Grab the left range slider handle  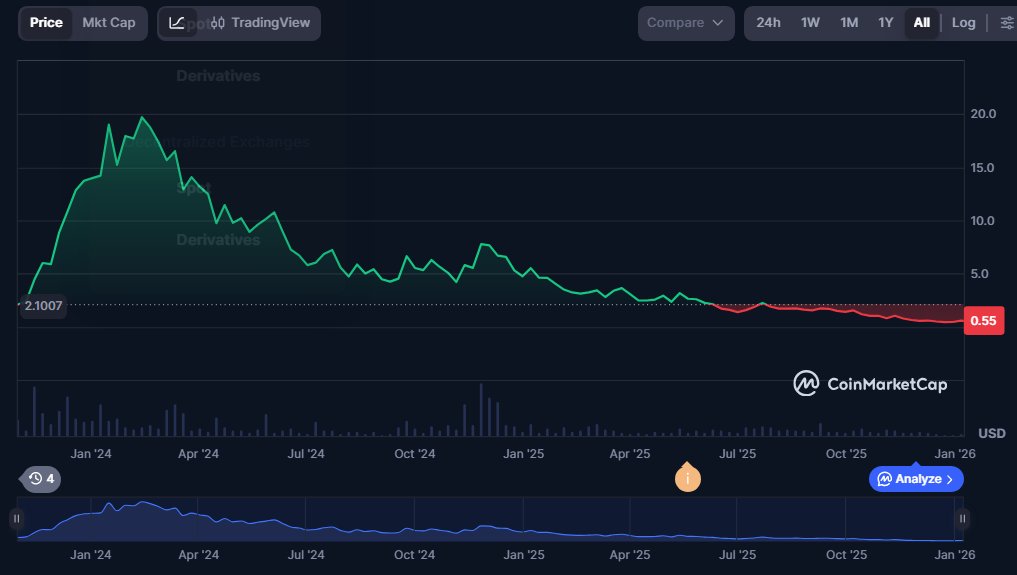click(17, 518)
